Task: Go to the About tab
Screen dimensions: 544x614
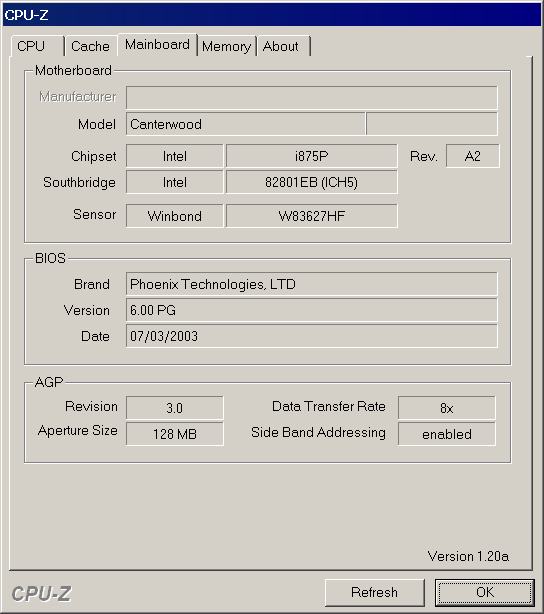Action: [x=283, y=46]
